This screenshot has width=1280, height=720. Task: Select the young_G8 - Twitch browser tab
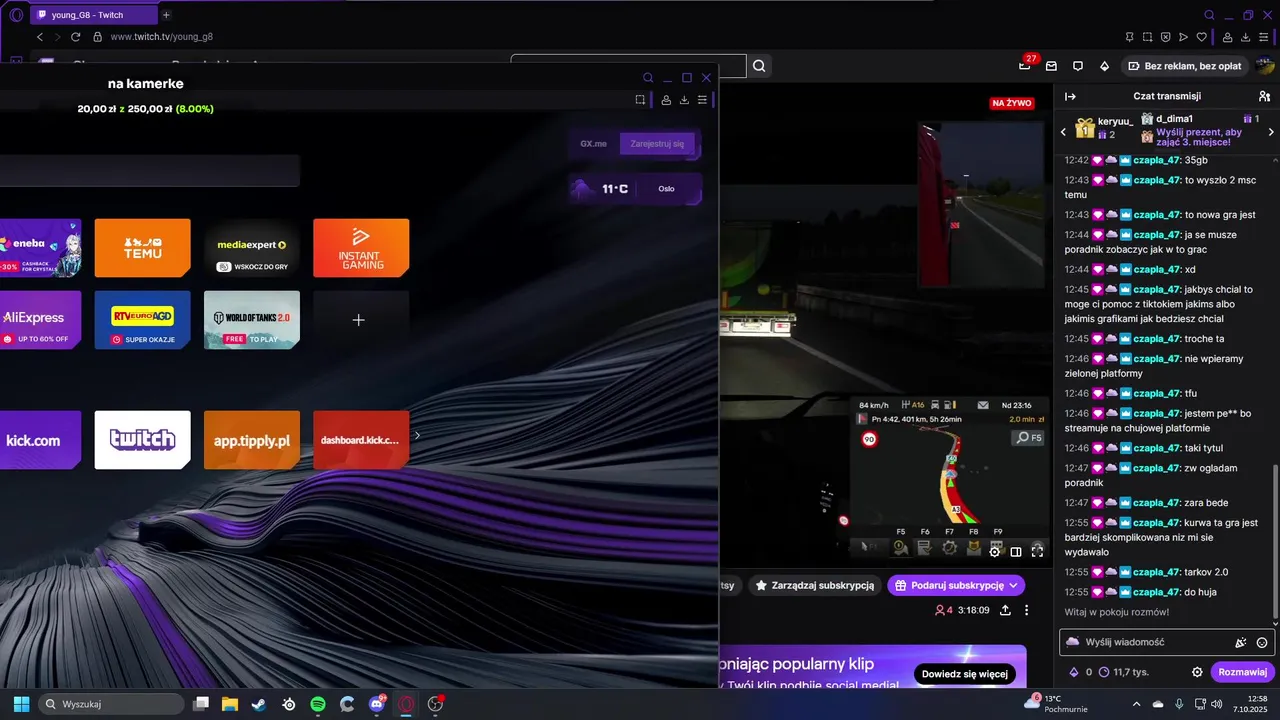94,15
